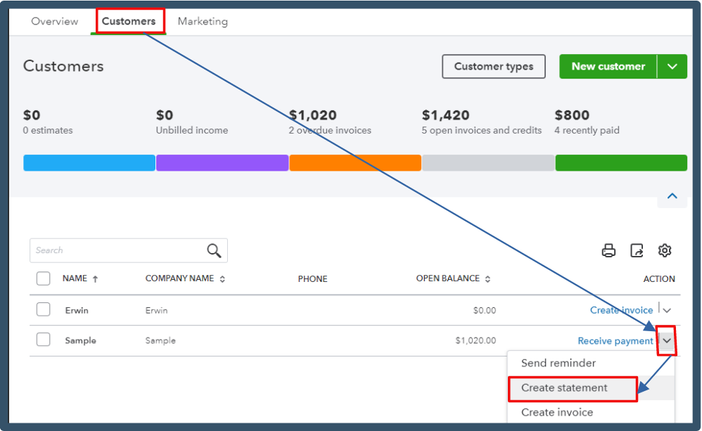The width and height of the screenshot is (702, 431).
Task: Collapse the money bar section chevron
Action: pyautogui.click(x=672, y=196)
